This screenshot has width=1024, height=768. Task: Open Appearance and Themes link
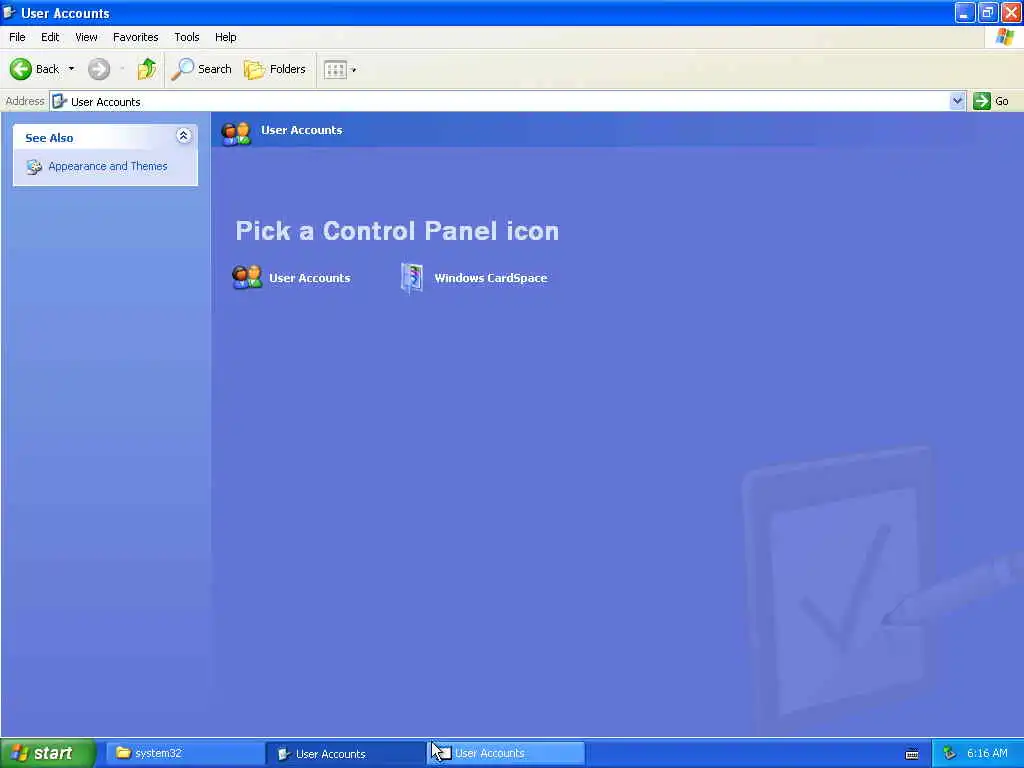(108, 167)
